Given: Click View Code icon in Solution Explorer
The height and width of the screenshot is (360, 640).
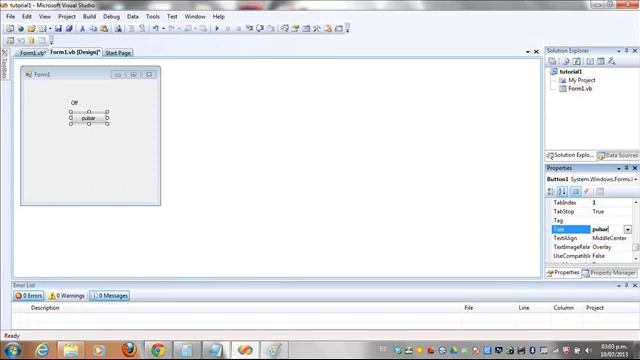Looking at the screenshot, I should click(x=590, y=61).
